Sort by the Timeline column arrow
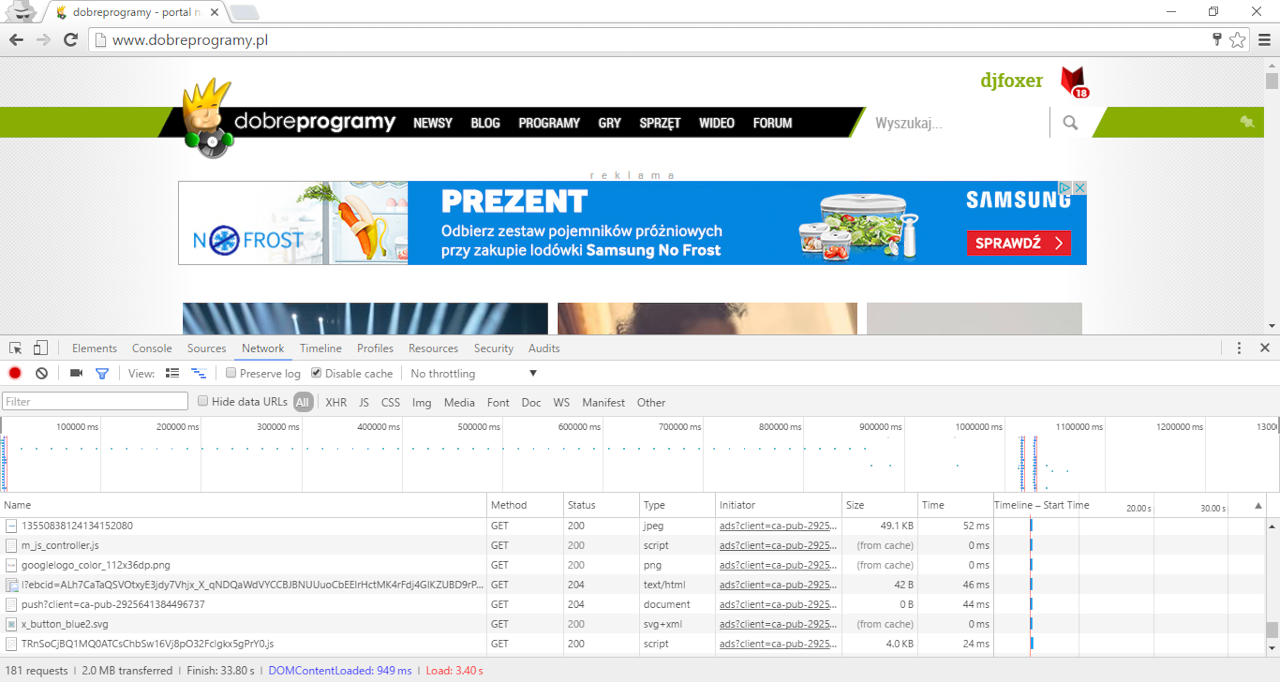This screenshot has width=1280, height=682. (1259, 506)
